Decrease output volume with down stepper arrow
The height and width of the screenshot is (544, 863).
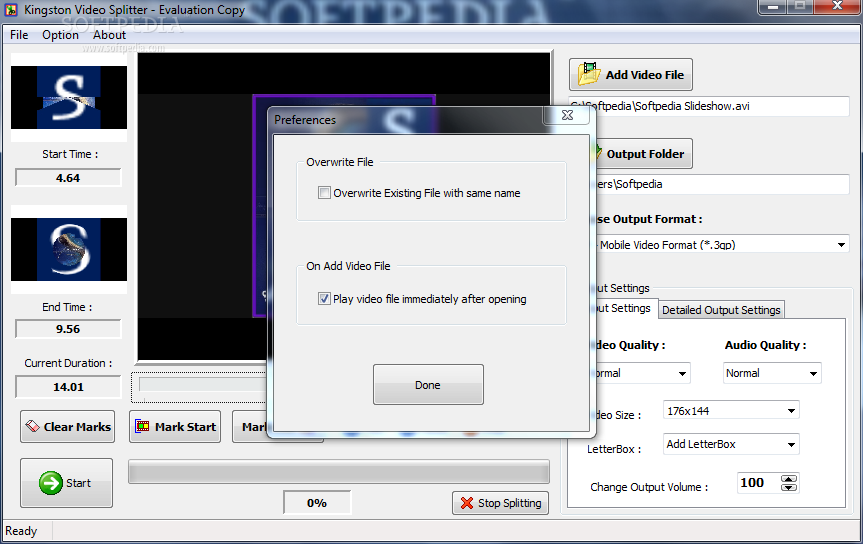789,487
